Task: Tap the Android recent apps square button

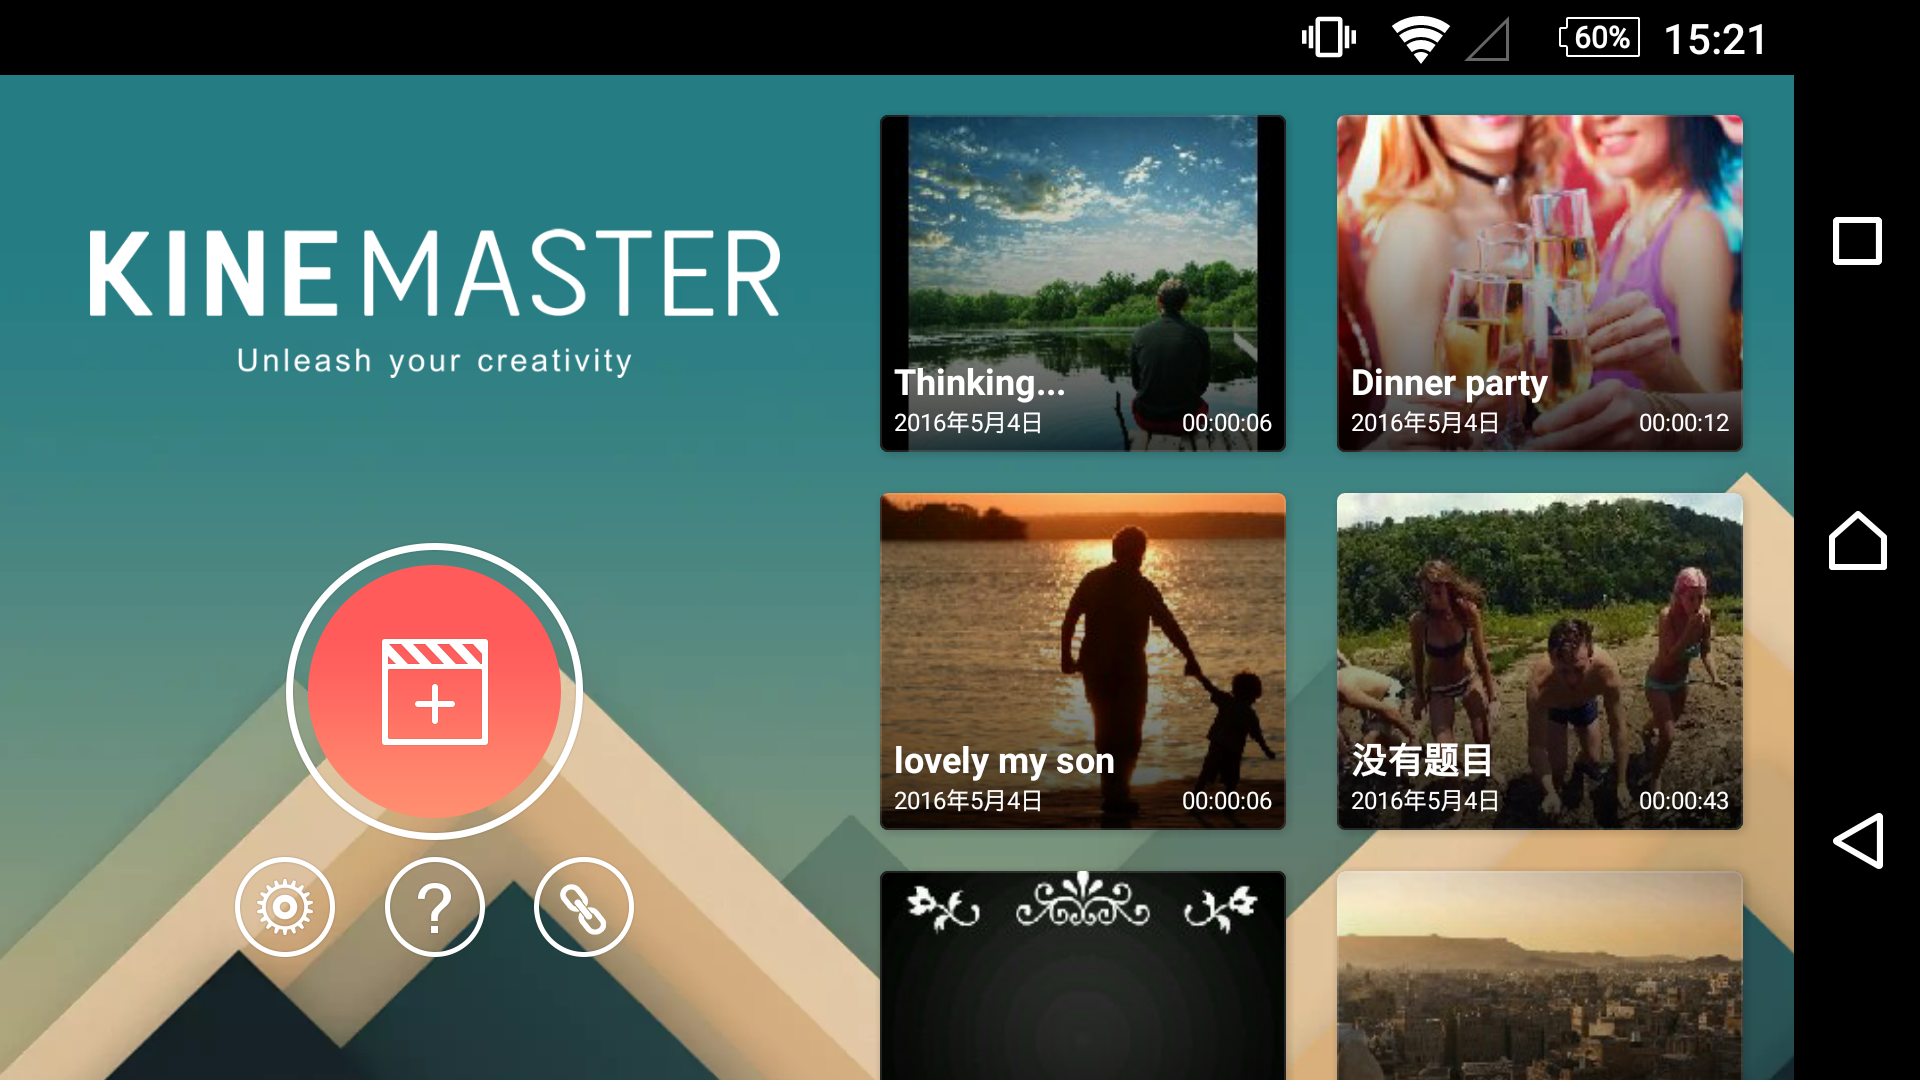Action: pyautogui.click(x=1857, y=241)
